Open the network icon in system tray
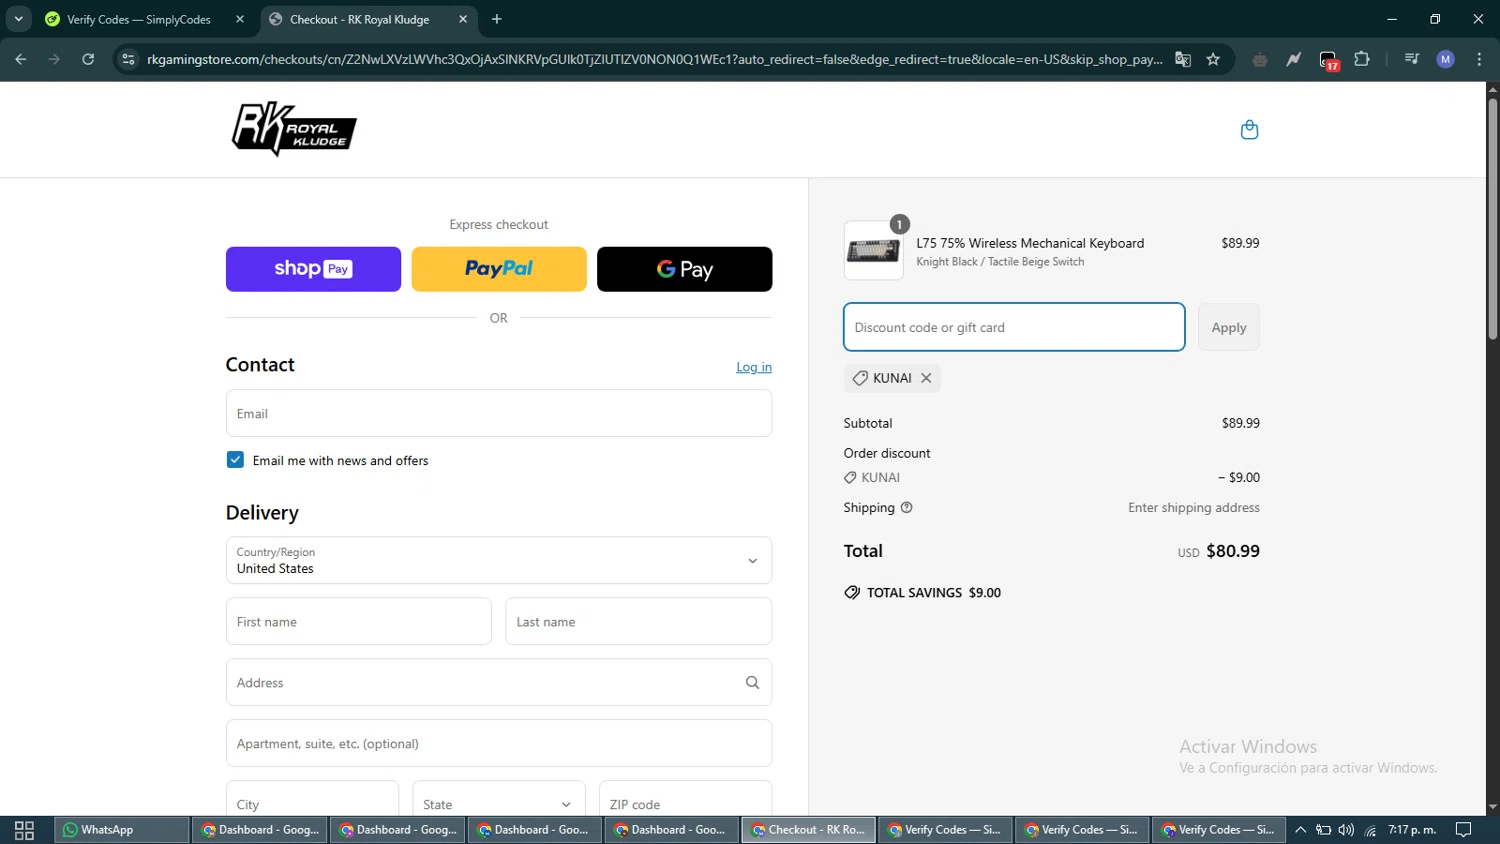The image size is (1500, 844). 1370,830
